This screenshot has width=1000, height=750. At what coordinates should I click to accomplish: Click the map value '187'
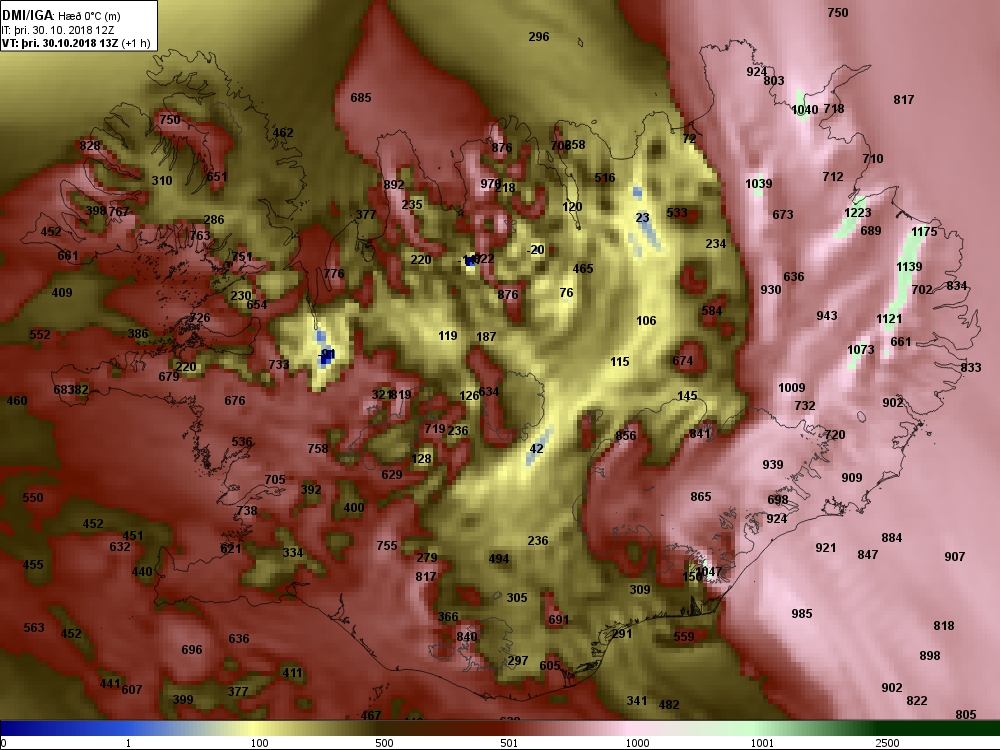[x=486, y=336]
